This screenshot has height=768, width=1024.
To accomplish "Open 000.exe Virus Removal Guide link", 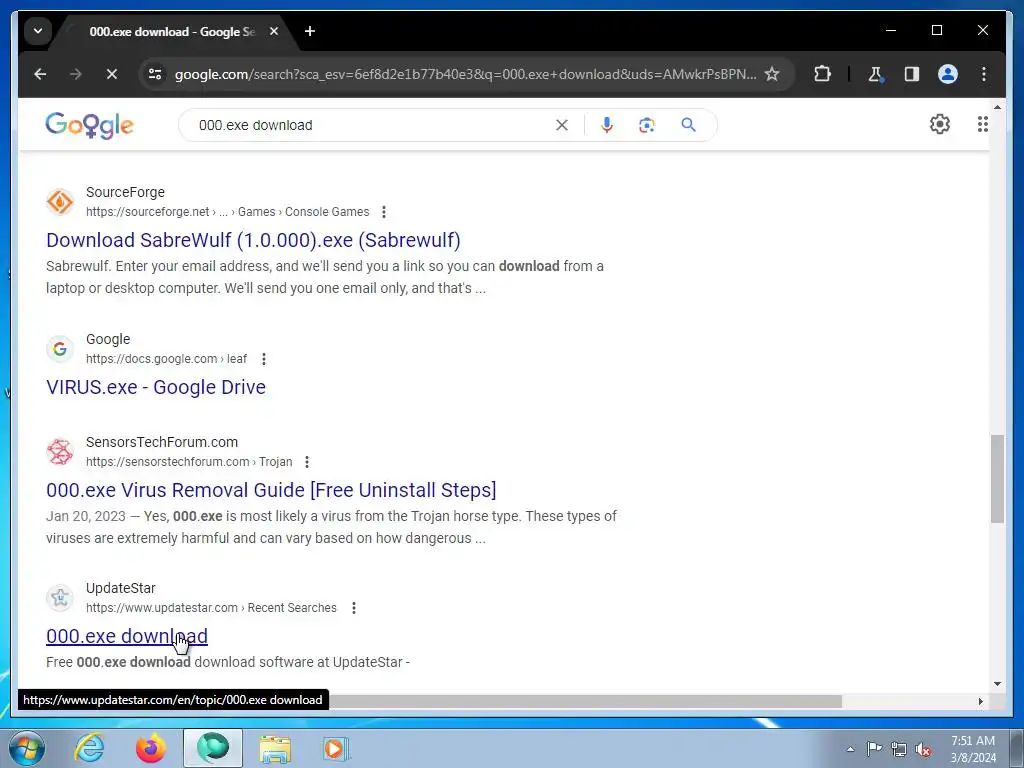I will tap(271, 490).
